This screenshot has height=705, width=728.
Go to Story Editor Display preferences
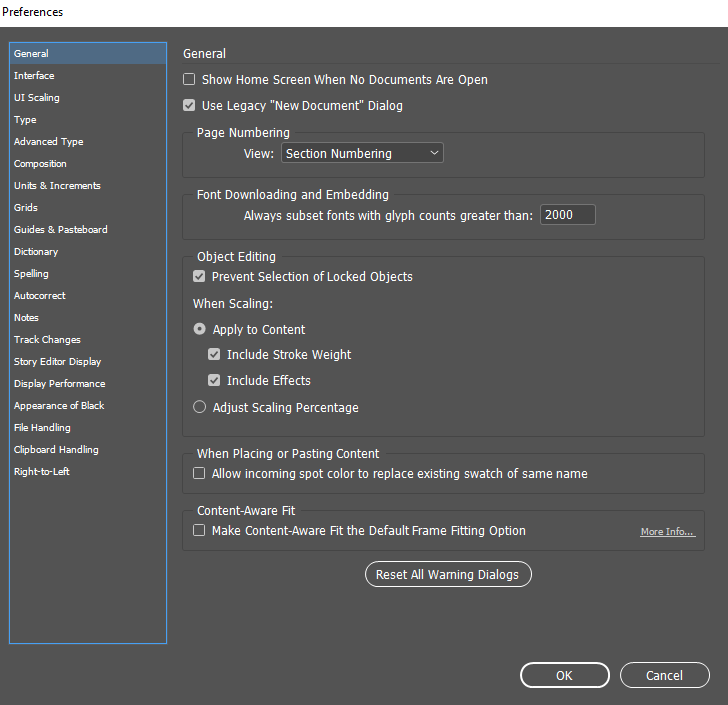88,361
